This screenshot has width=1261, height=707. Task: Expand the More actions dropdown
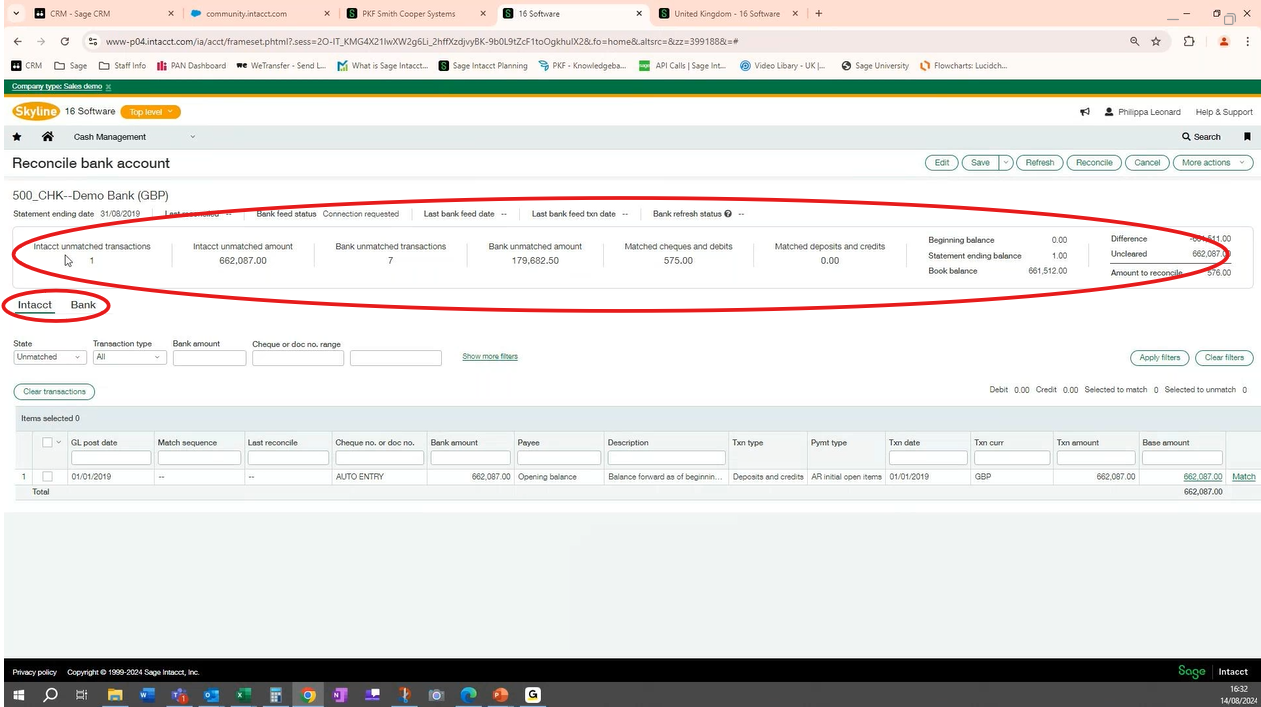pos(1213,163)
